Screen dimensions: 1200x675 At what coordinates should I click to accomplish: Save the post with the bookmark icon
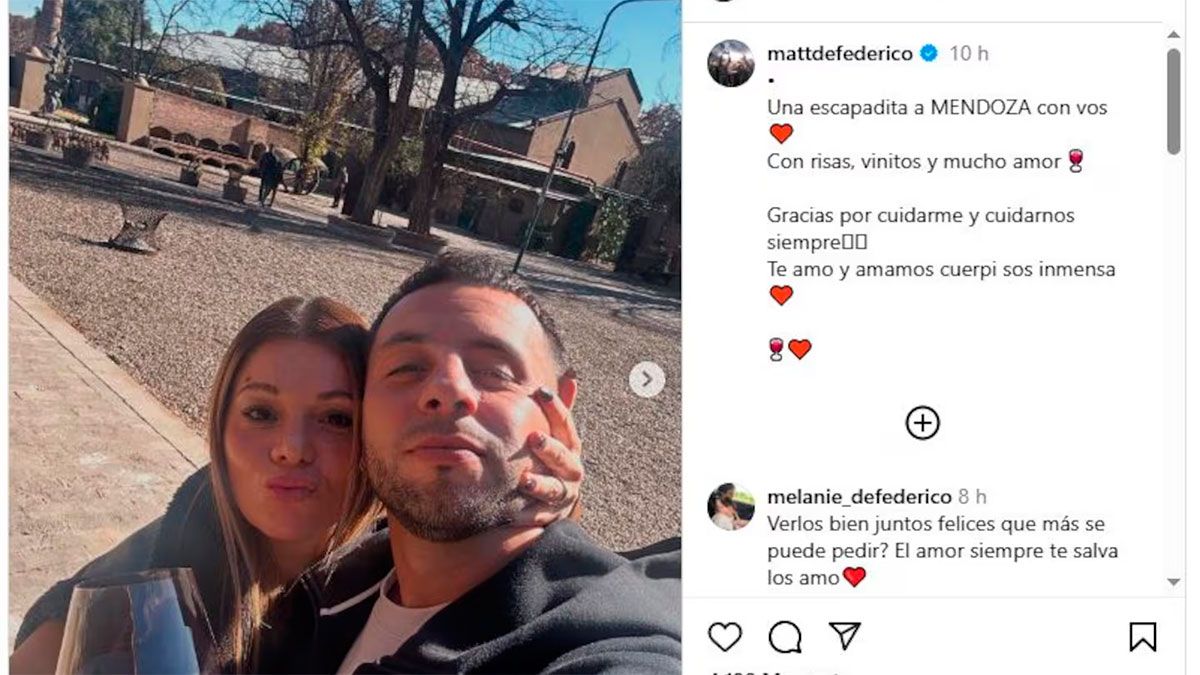click(1143, 637)
